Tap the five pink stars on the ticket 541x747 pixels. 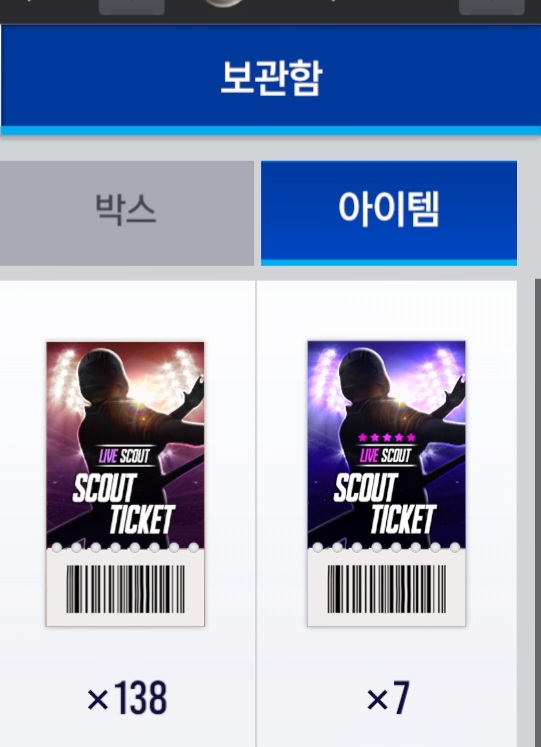(x=387, y=437)
